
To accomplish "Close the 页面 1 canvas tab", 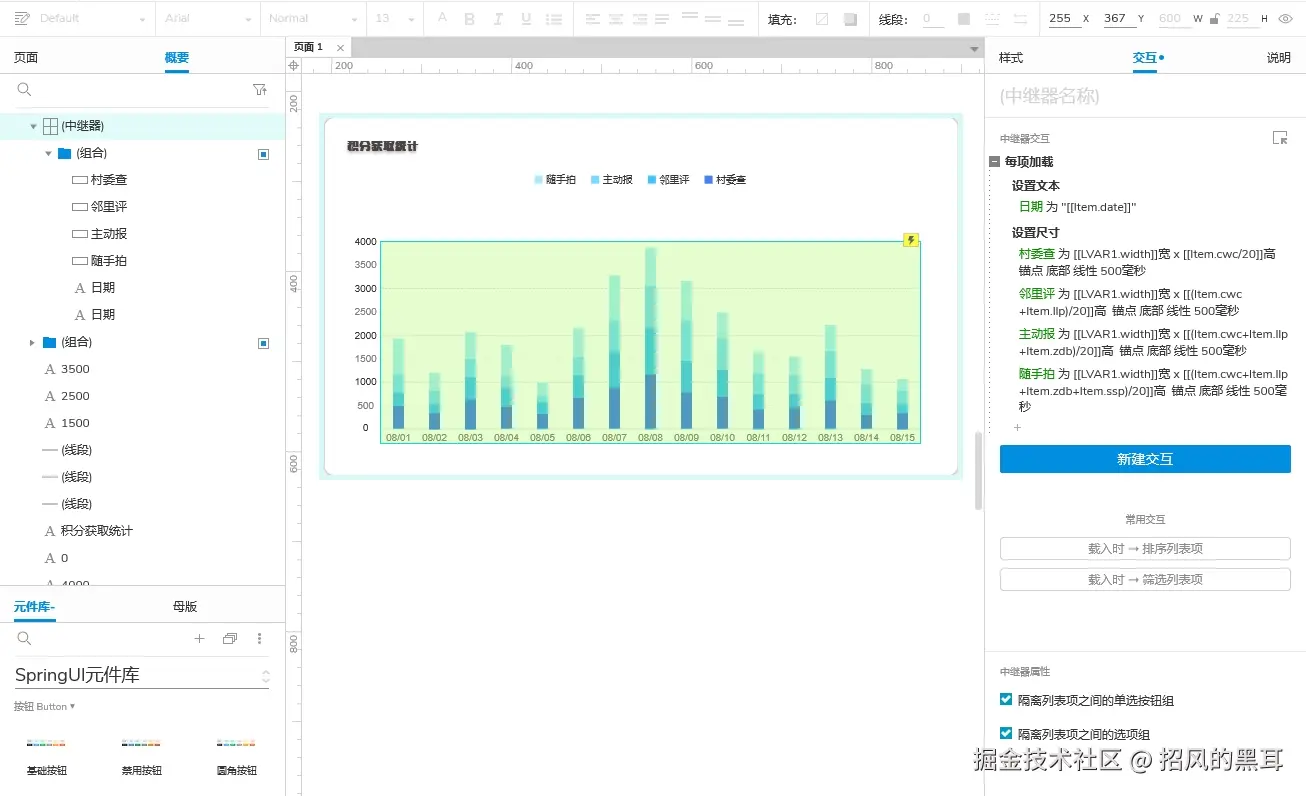I will pyautogui.click(x=340, y=48).
